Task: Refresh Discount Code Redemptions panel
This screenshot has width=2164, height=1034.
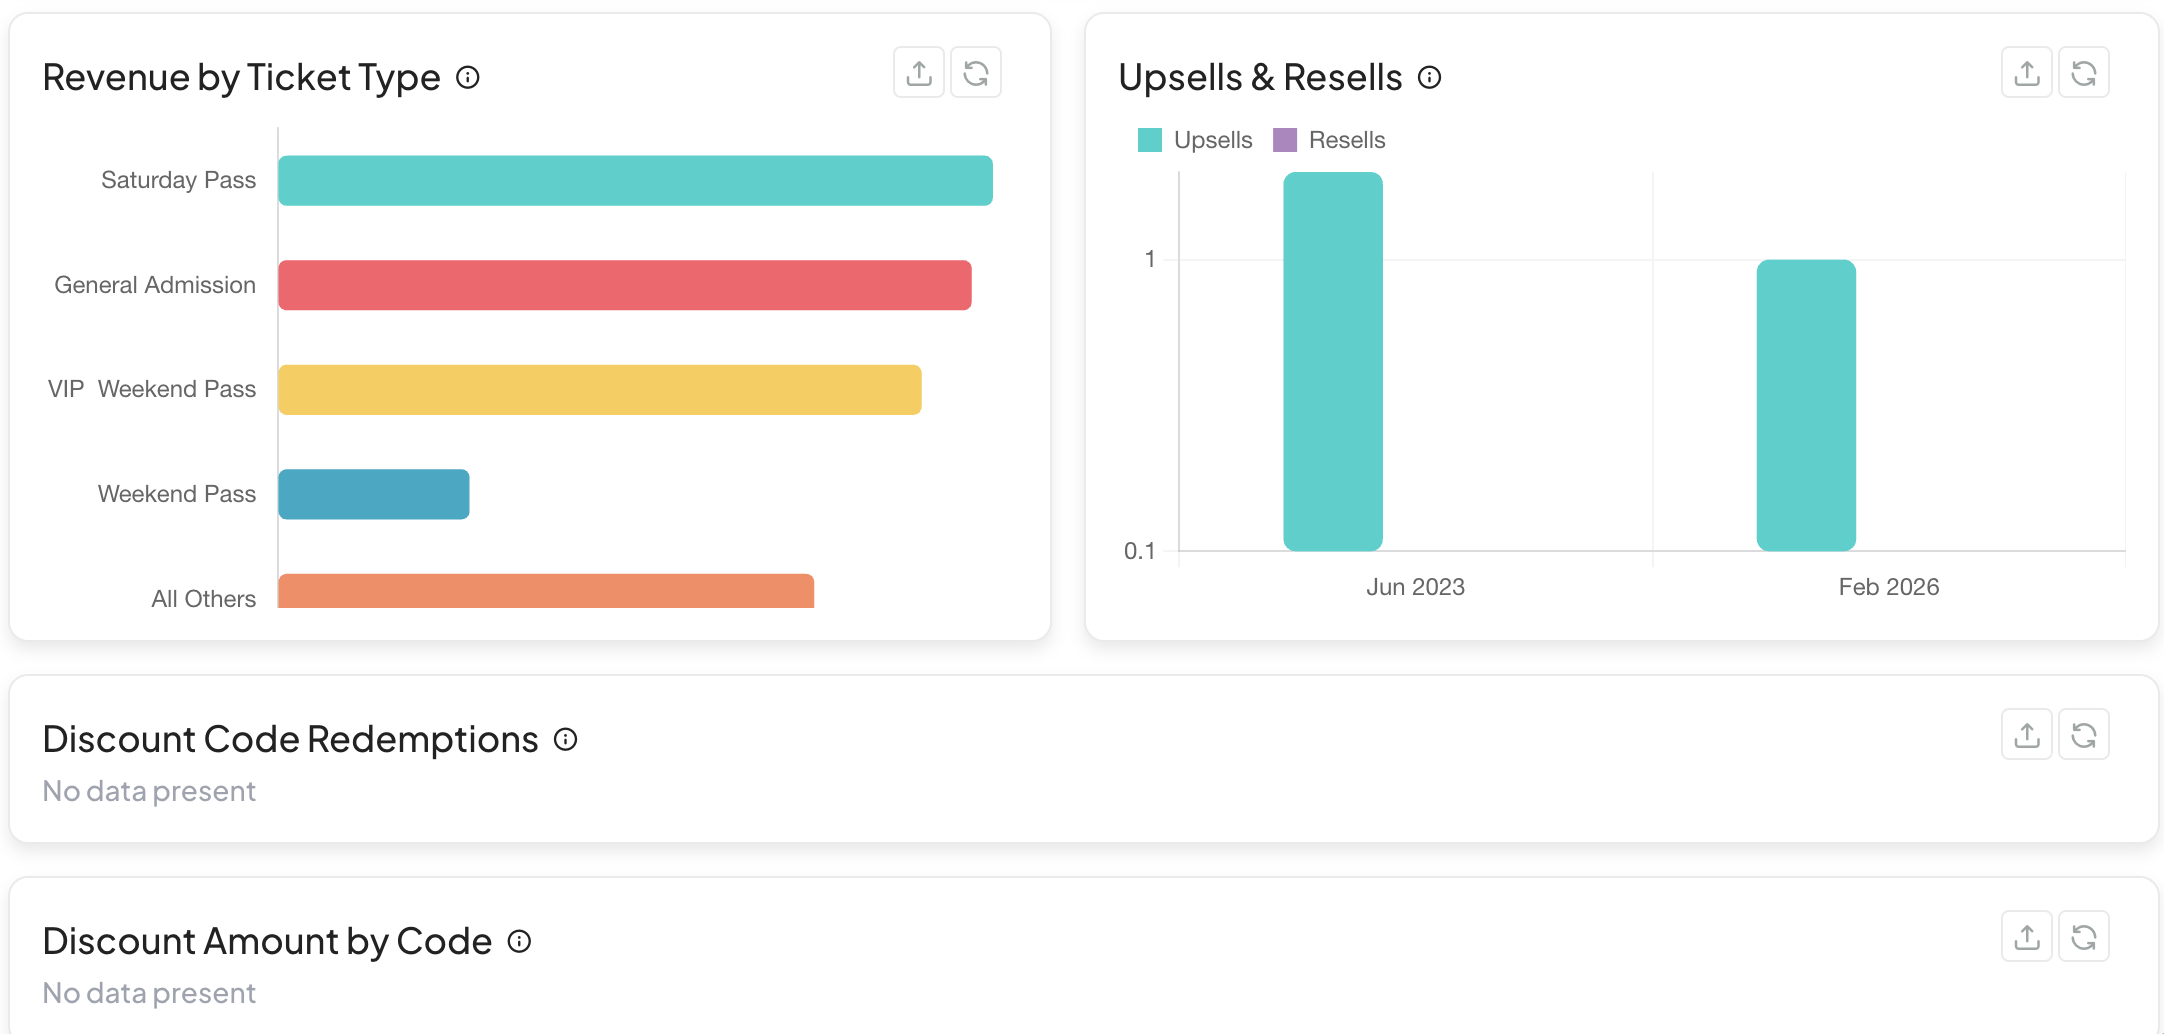Action: [x=2084, y=735]
